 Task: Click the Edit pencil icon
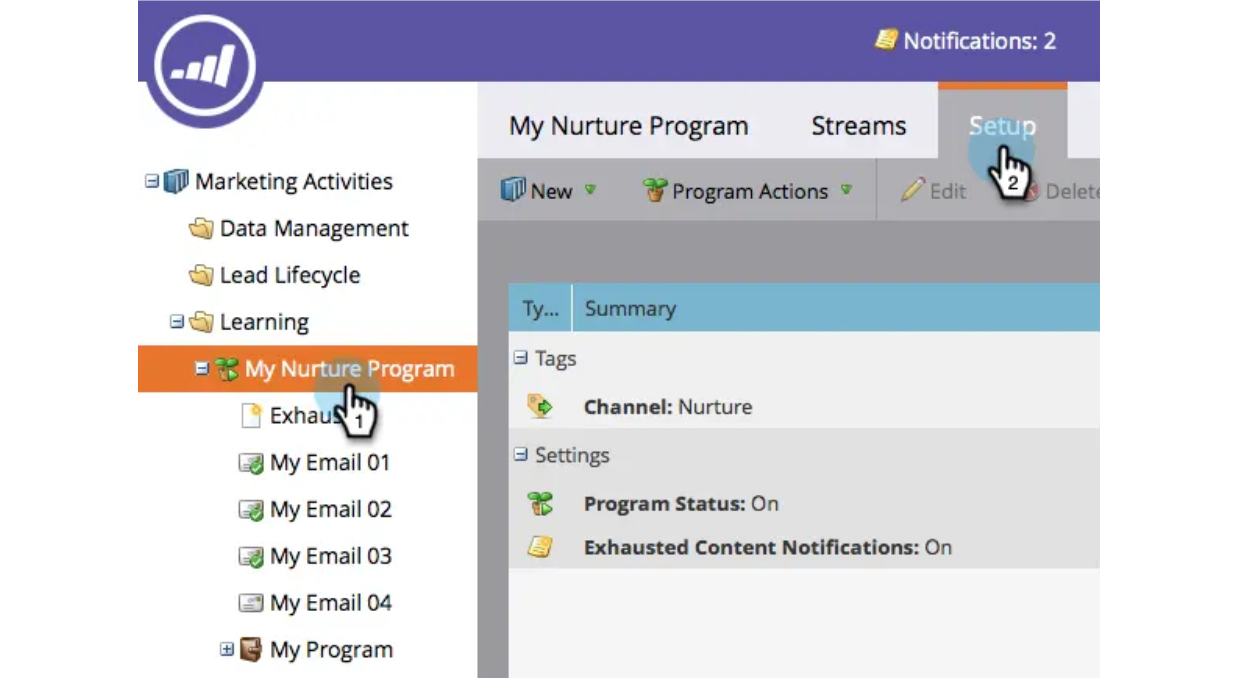point(912,190)
